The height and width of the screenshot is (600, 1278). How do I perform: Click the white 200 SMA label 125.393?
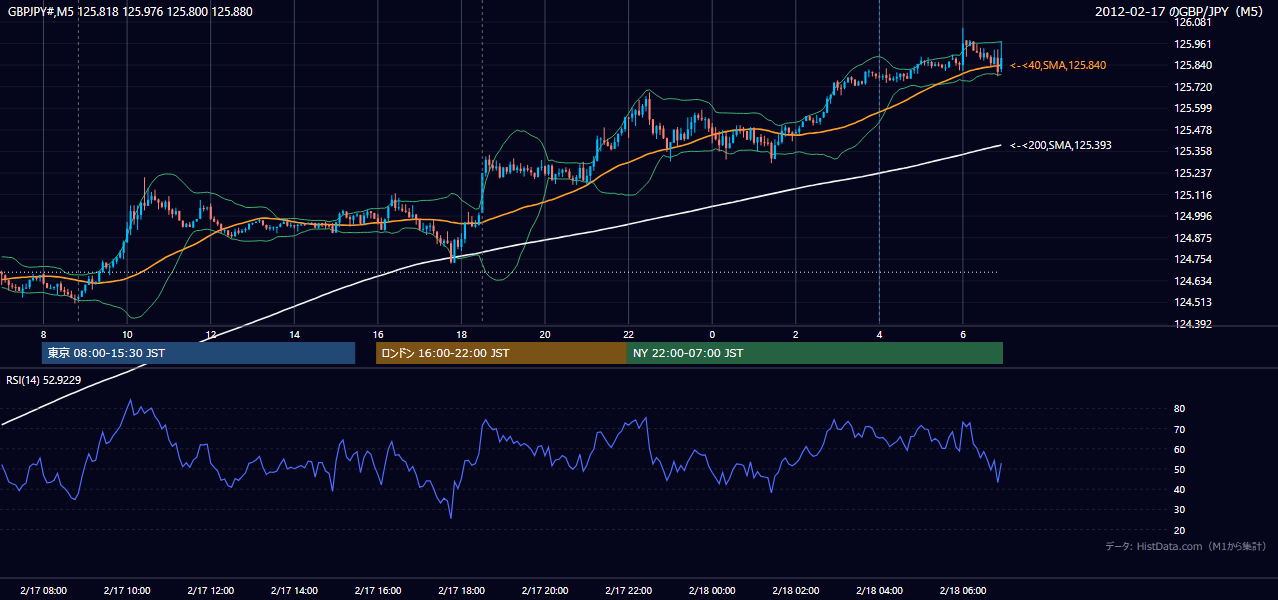(1061, 145)
